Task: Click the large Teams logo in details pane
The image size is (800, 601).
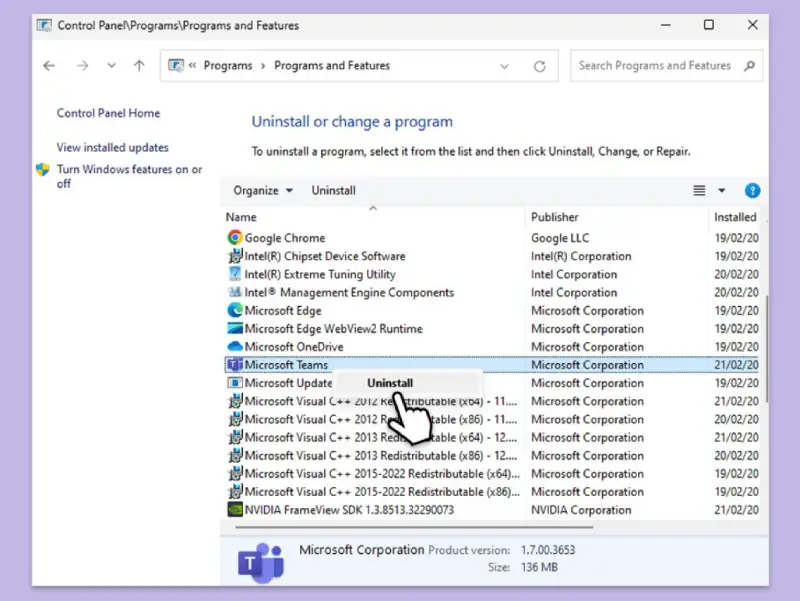Action: 261,563
